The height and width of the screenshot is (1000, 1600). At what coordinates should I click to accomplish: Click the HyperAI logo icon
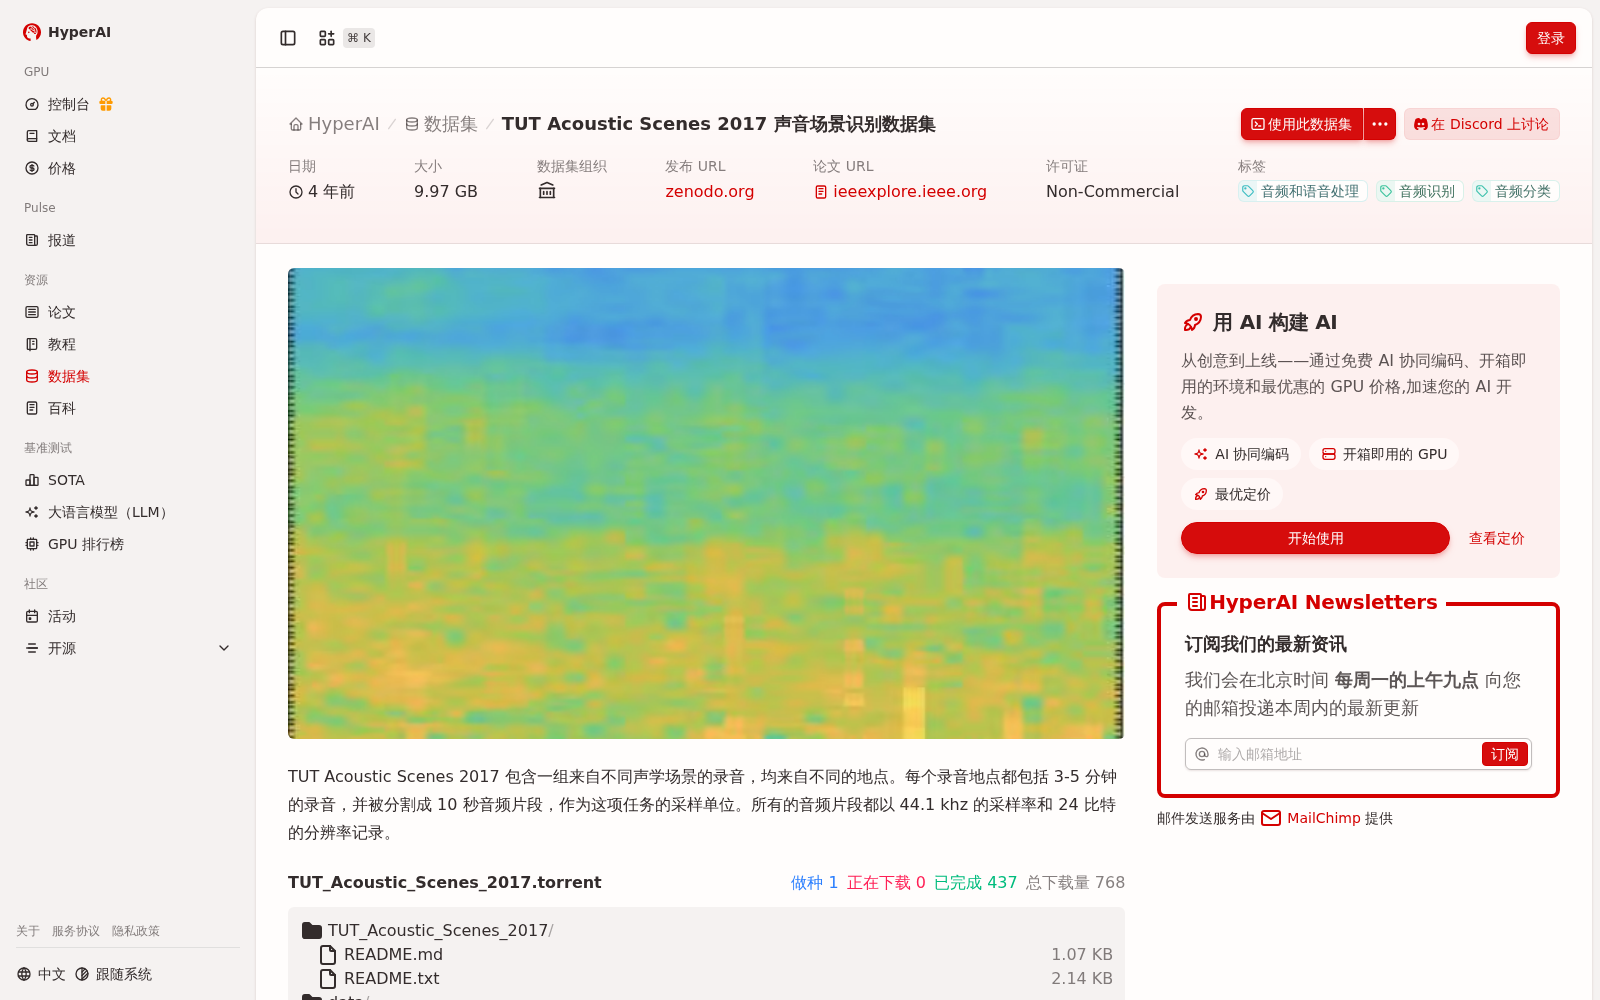coord(32,32)
